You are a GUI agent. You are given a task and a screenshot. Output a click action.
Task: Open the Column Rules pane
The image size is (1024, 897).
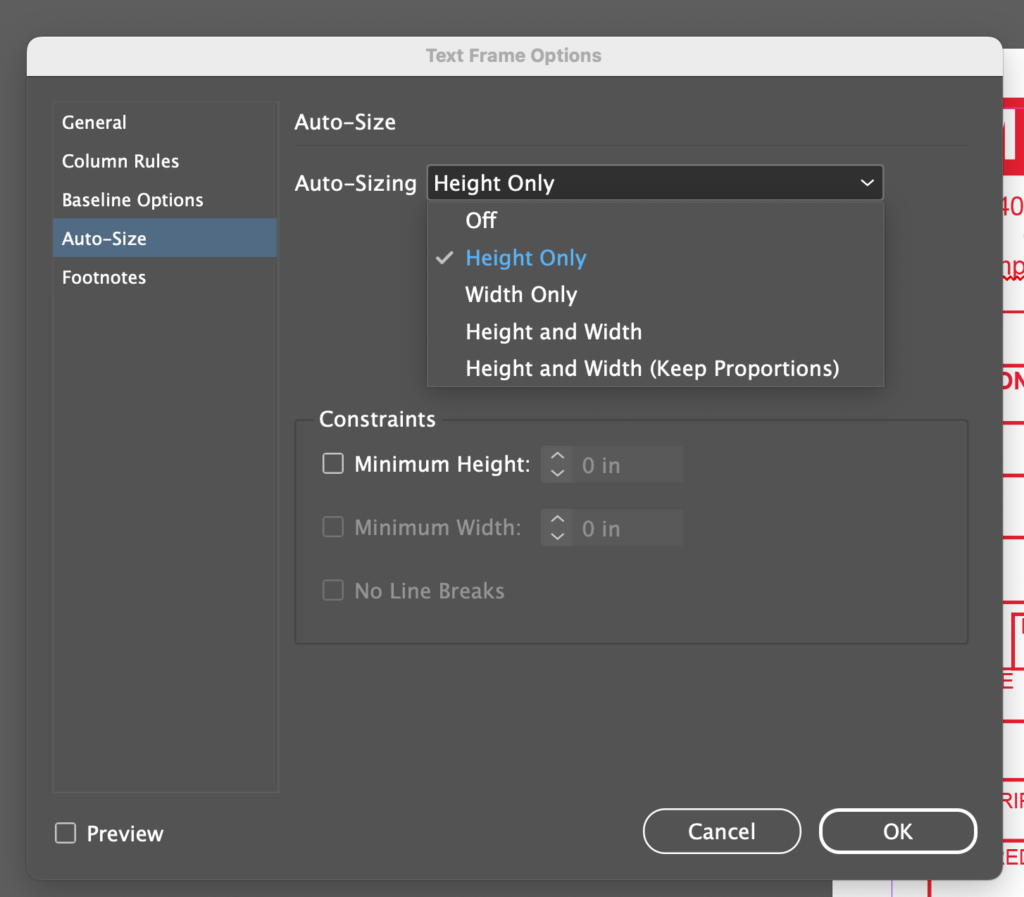pyautogui.click(x=120, y=161)
